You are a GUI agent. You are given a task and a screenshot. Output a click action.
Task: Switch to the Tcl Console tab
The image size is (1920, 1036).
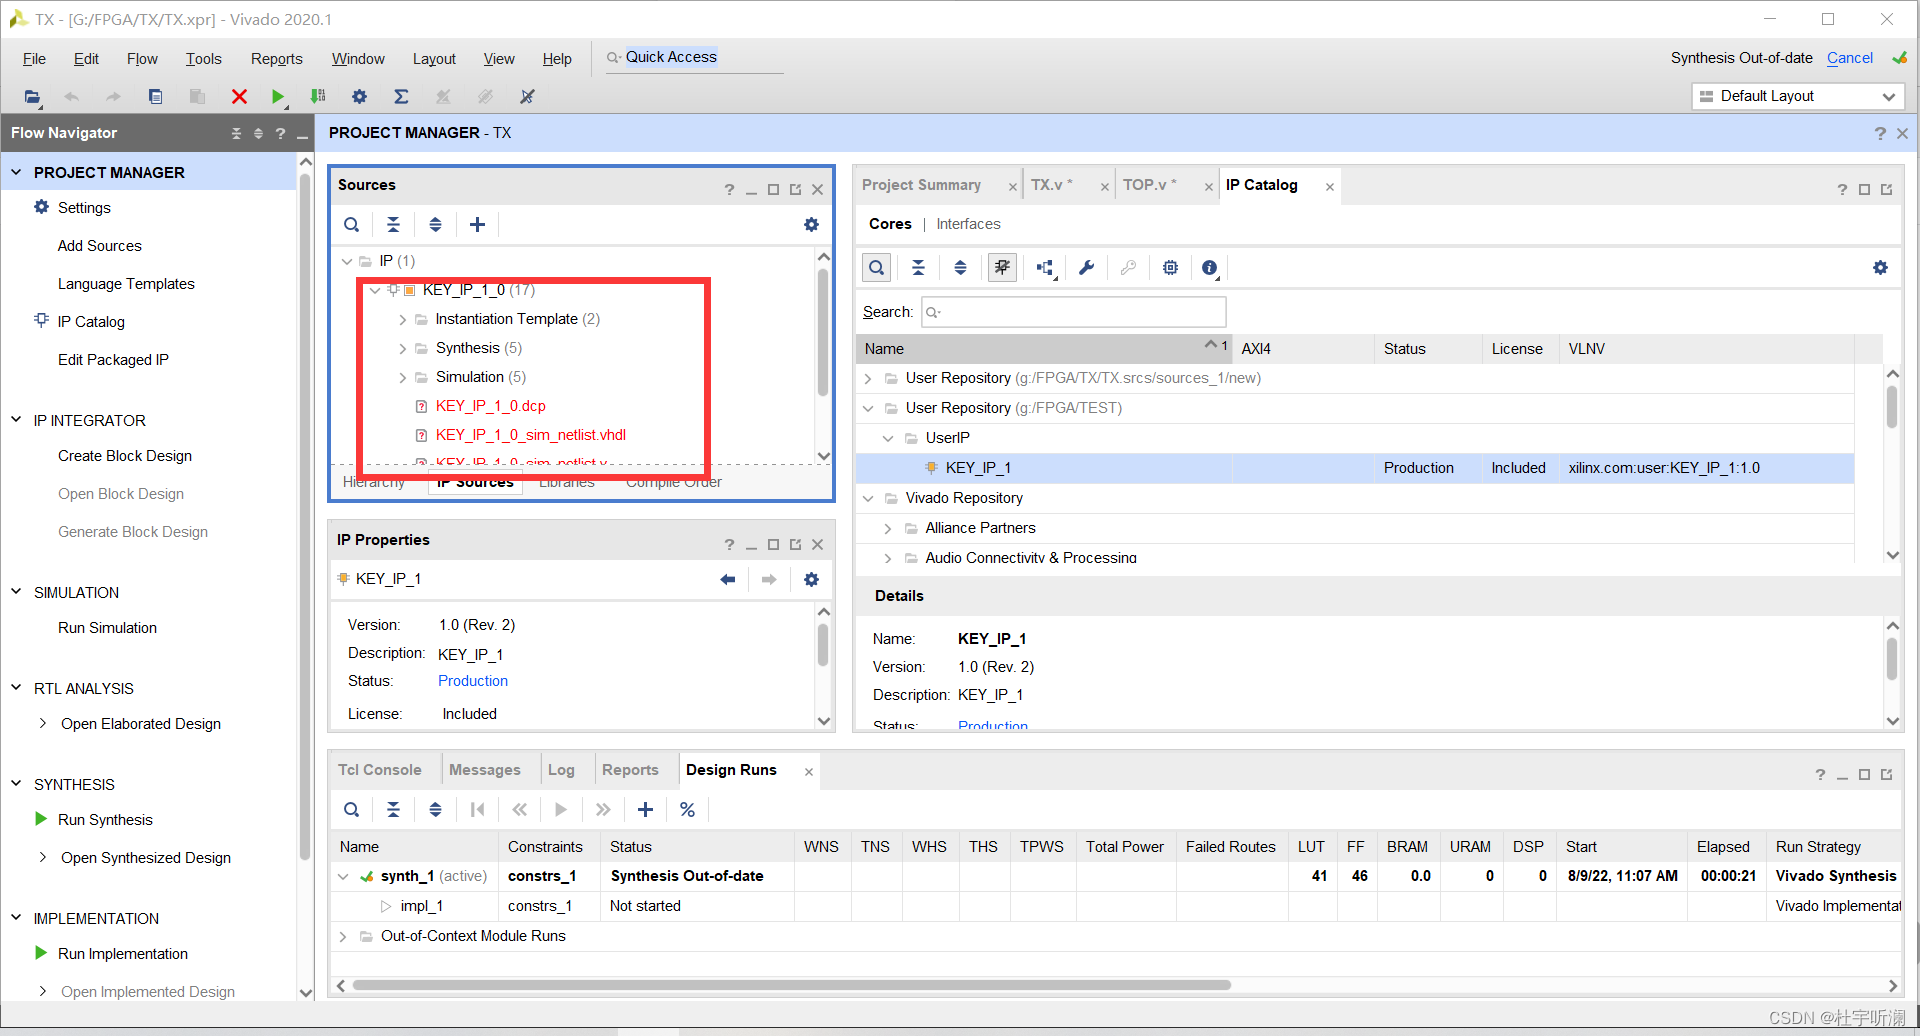coord(380,770)
